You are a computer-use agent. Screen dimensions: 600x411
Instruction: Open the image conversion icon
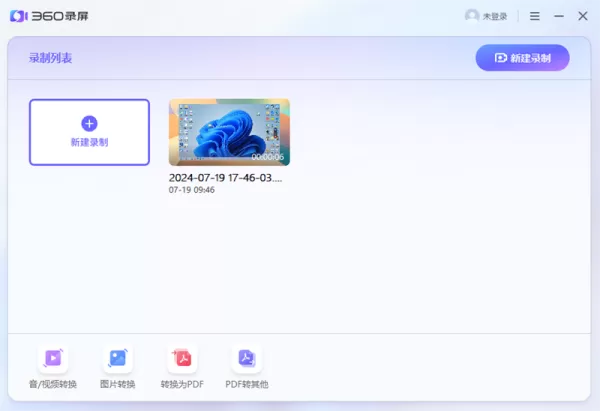117,358
